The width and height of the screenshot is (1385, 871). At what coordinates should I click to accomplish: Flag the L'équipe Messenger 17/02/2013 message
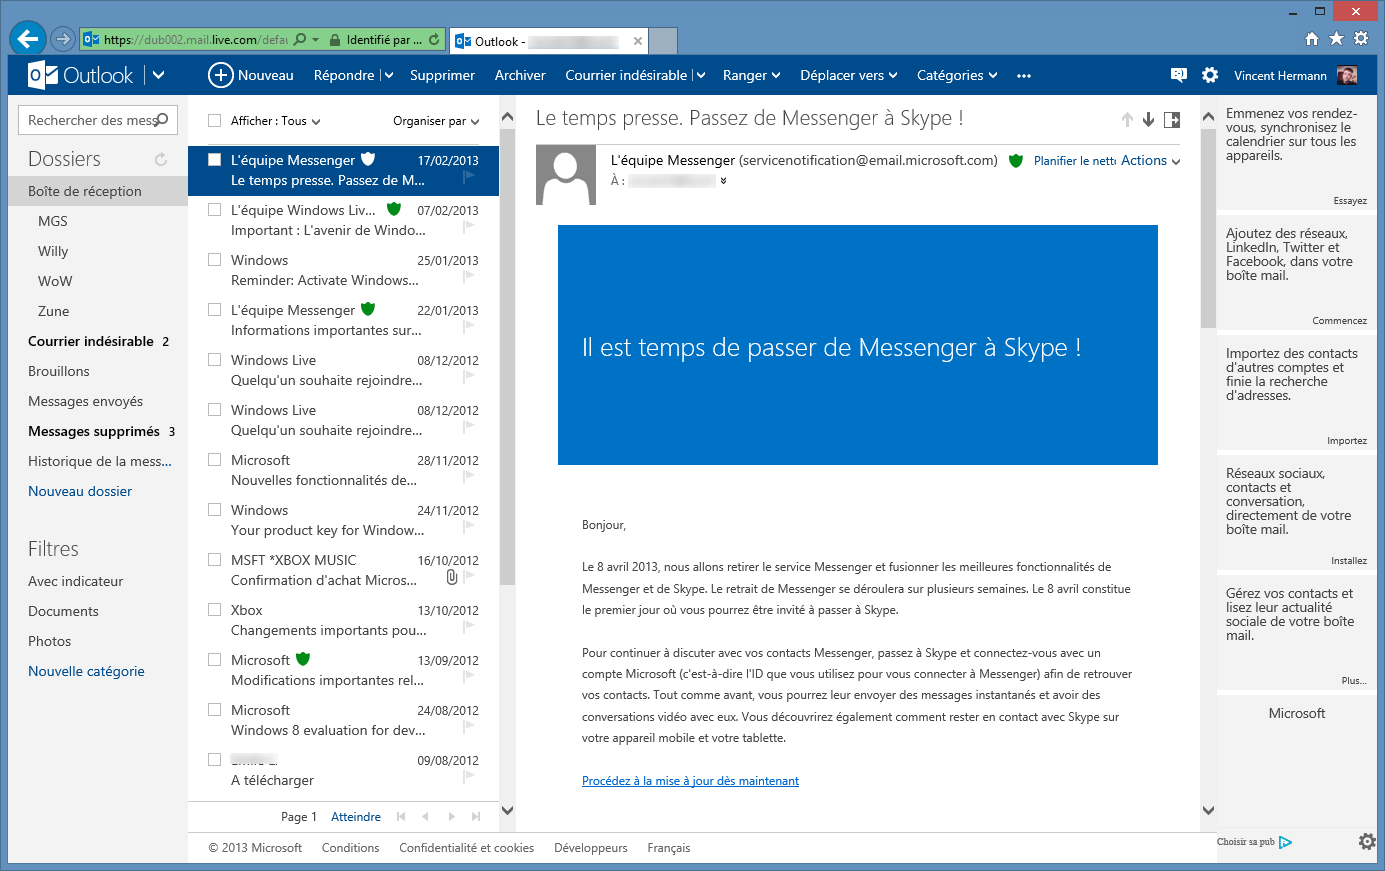click(469, 177)
